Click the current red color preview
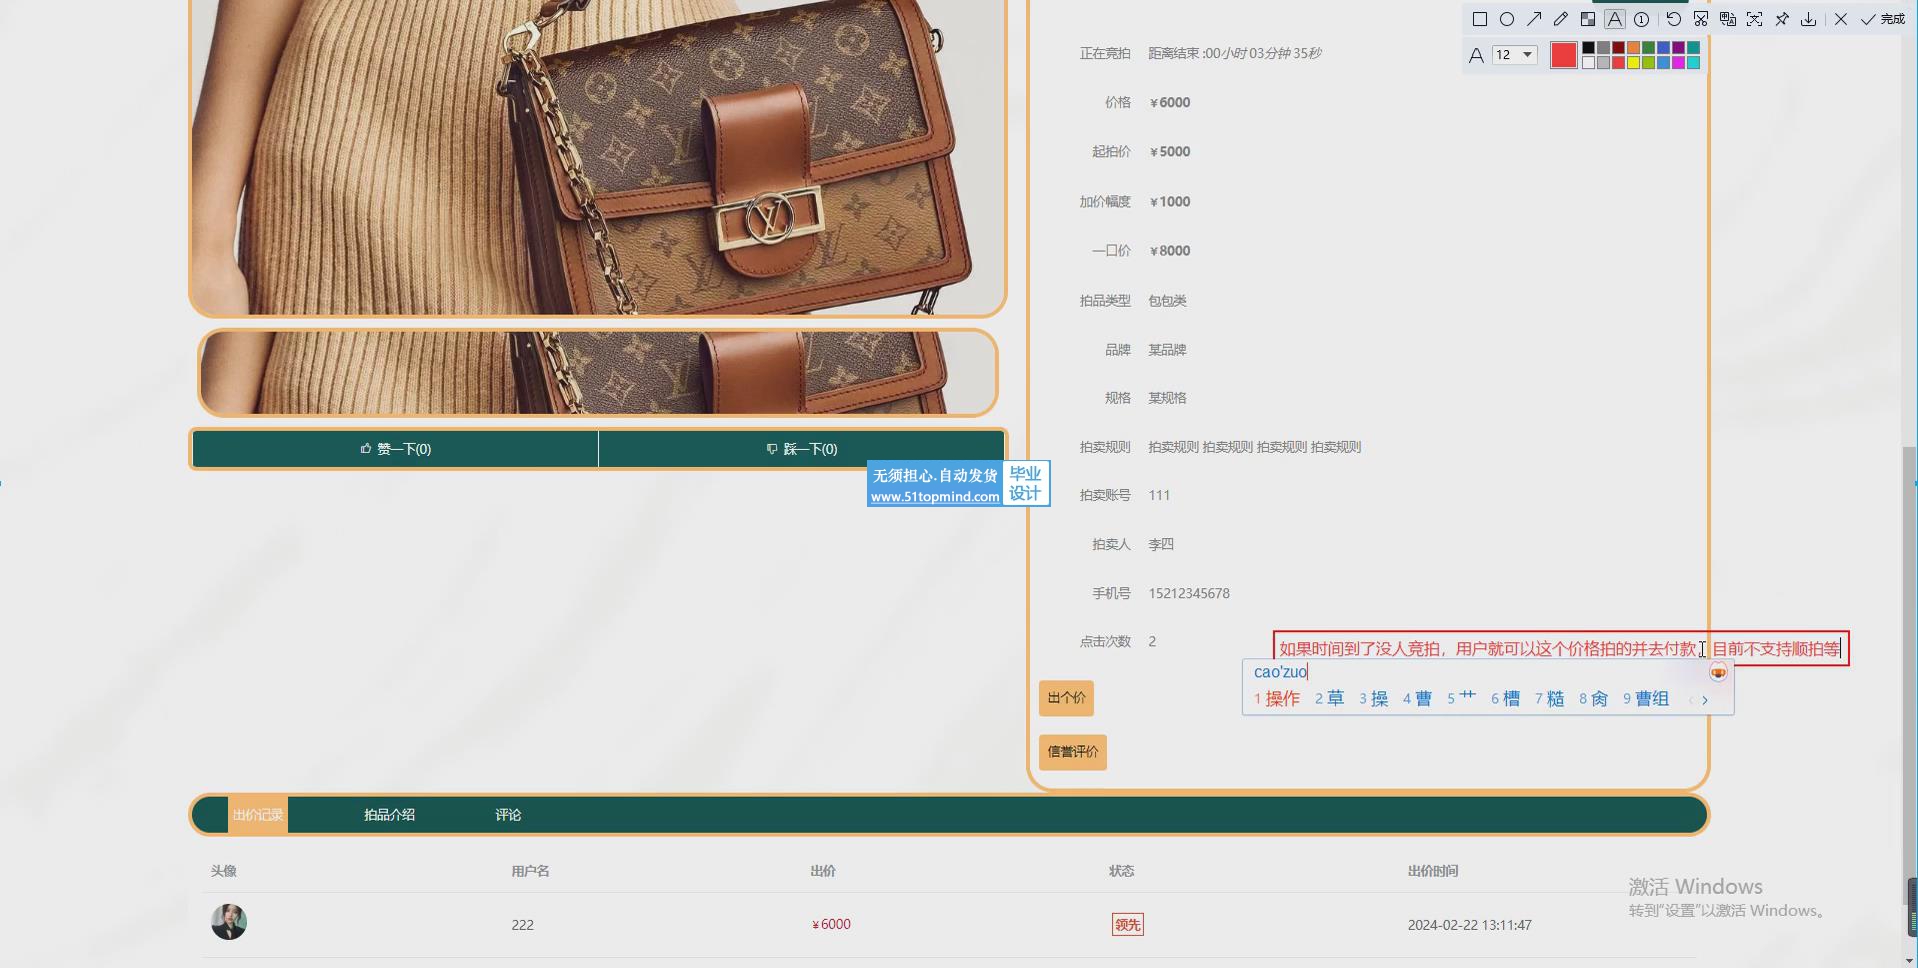This screenshot has height=968, width=1918. (1564, 55)
